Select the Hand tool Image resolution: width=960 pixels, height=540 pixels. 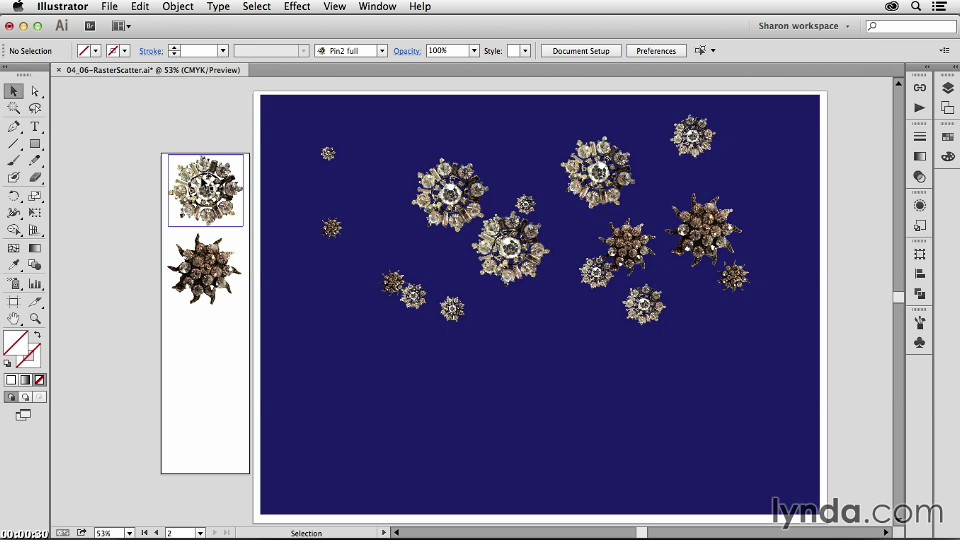(x=13, y=318)
